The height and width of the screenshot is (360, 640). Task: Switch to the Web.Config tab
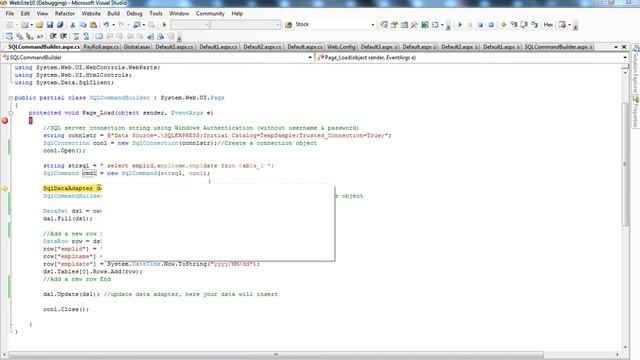click(341, 47)
